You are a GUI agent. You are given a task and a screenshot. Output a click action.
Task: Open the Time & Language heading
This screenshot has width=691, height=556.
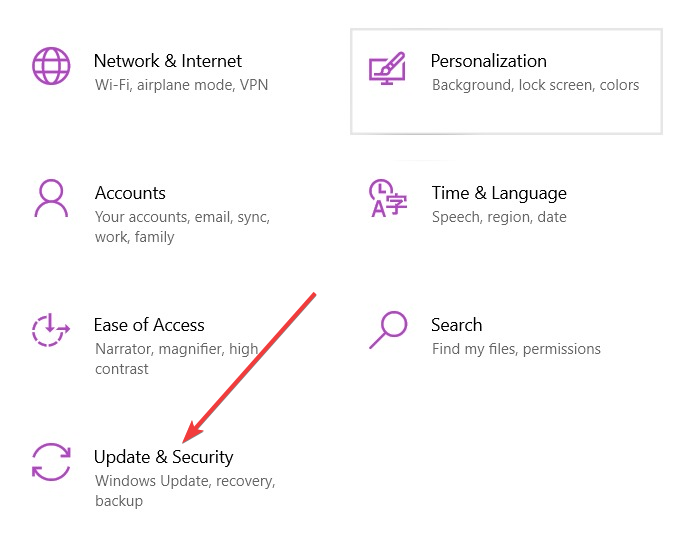pos(499,193)
